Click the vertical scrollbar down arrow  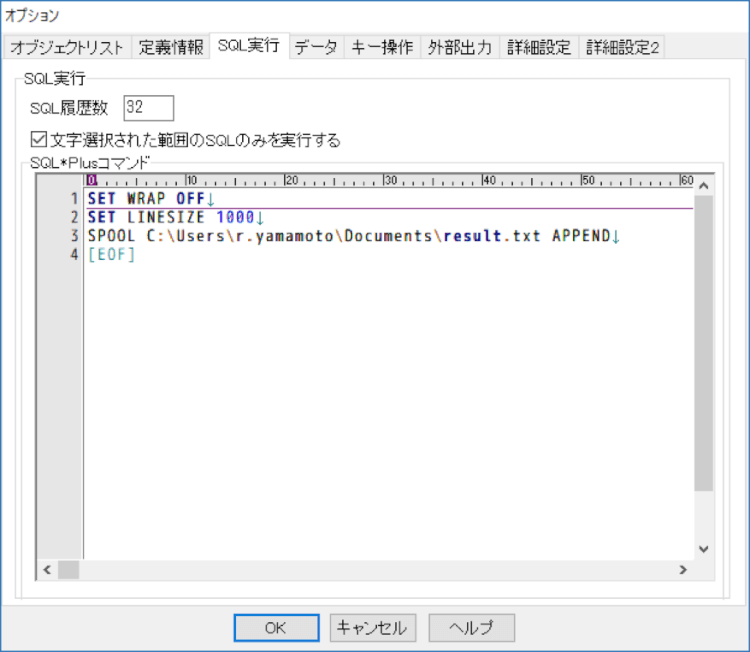pos(703,549)
